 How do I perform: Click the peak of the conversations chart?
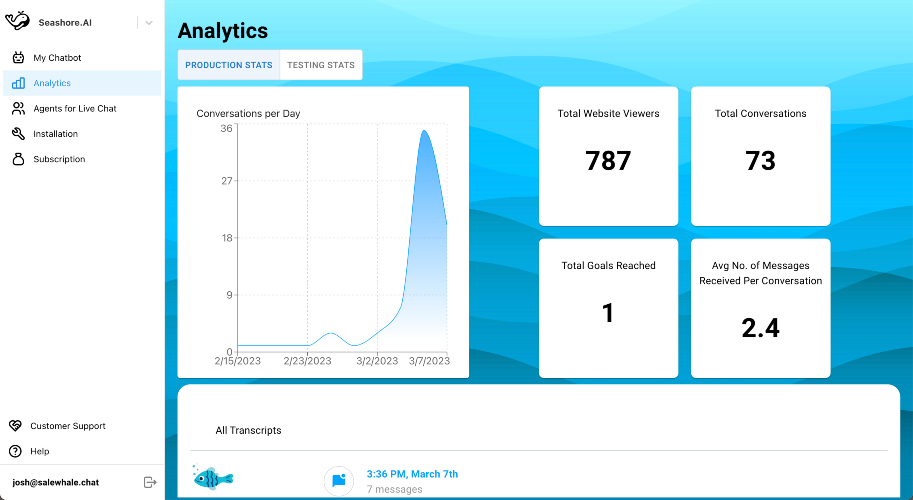[424, 131]
